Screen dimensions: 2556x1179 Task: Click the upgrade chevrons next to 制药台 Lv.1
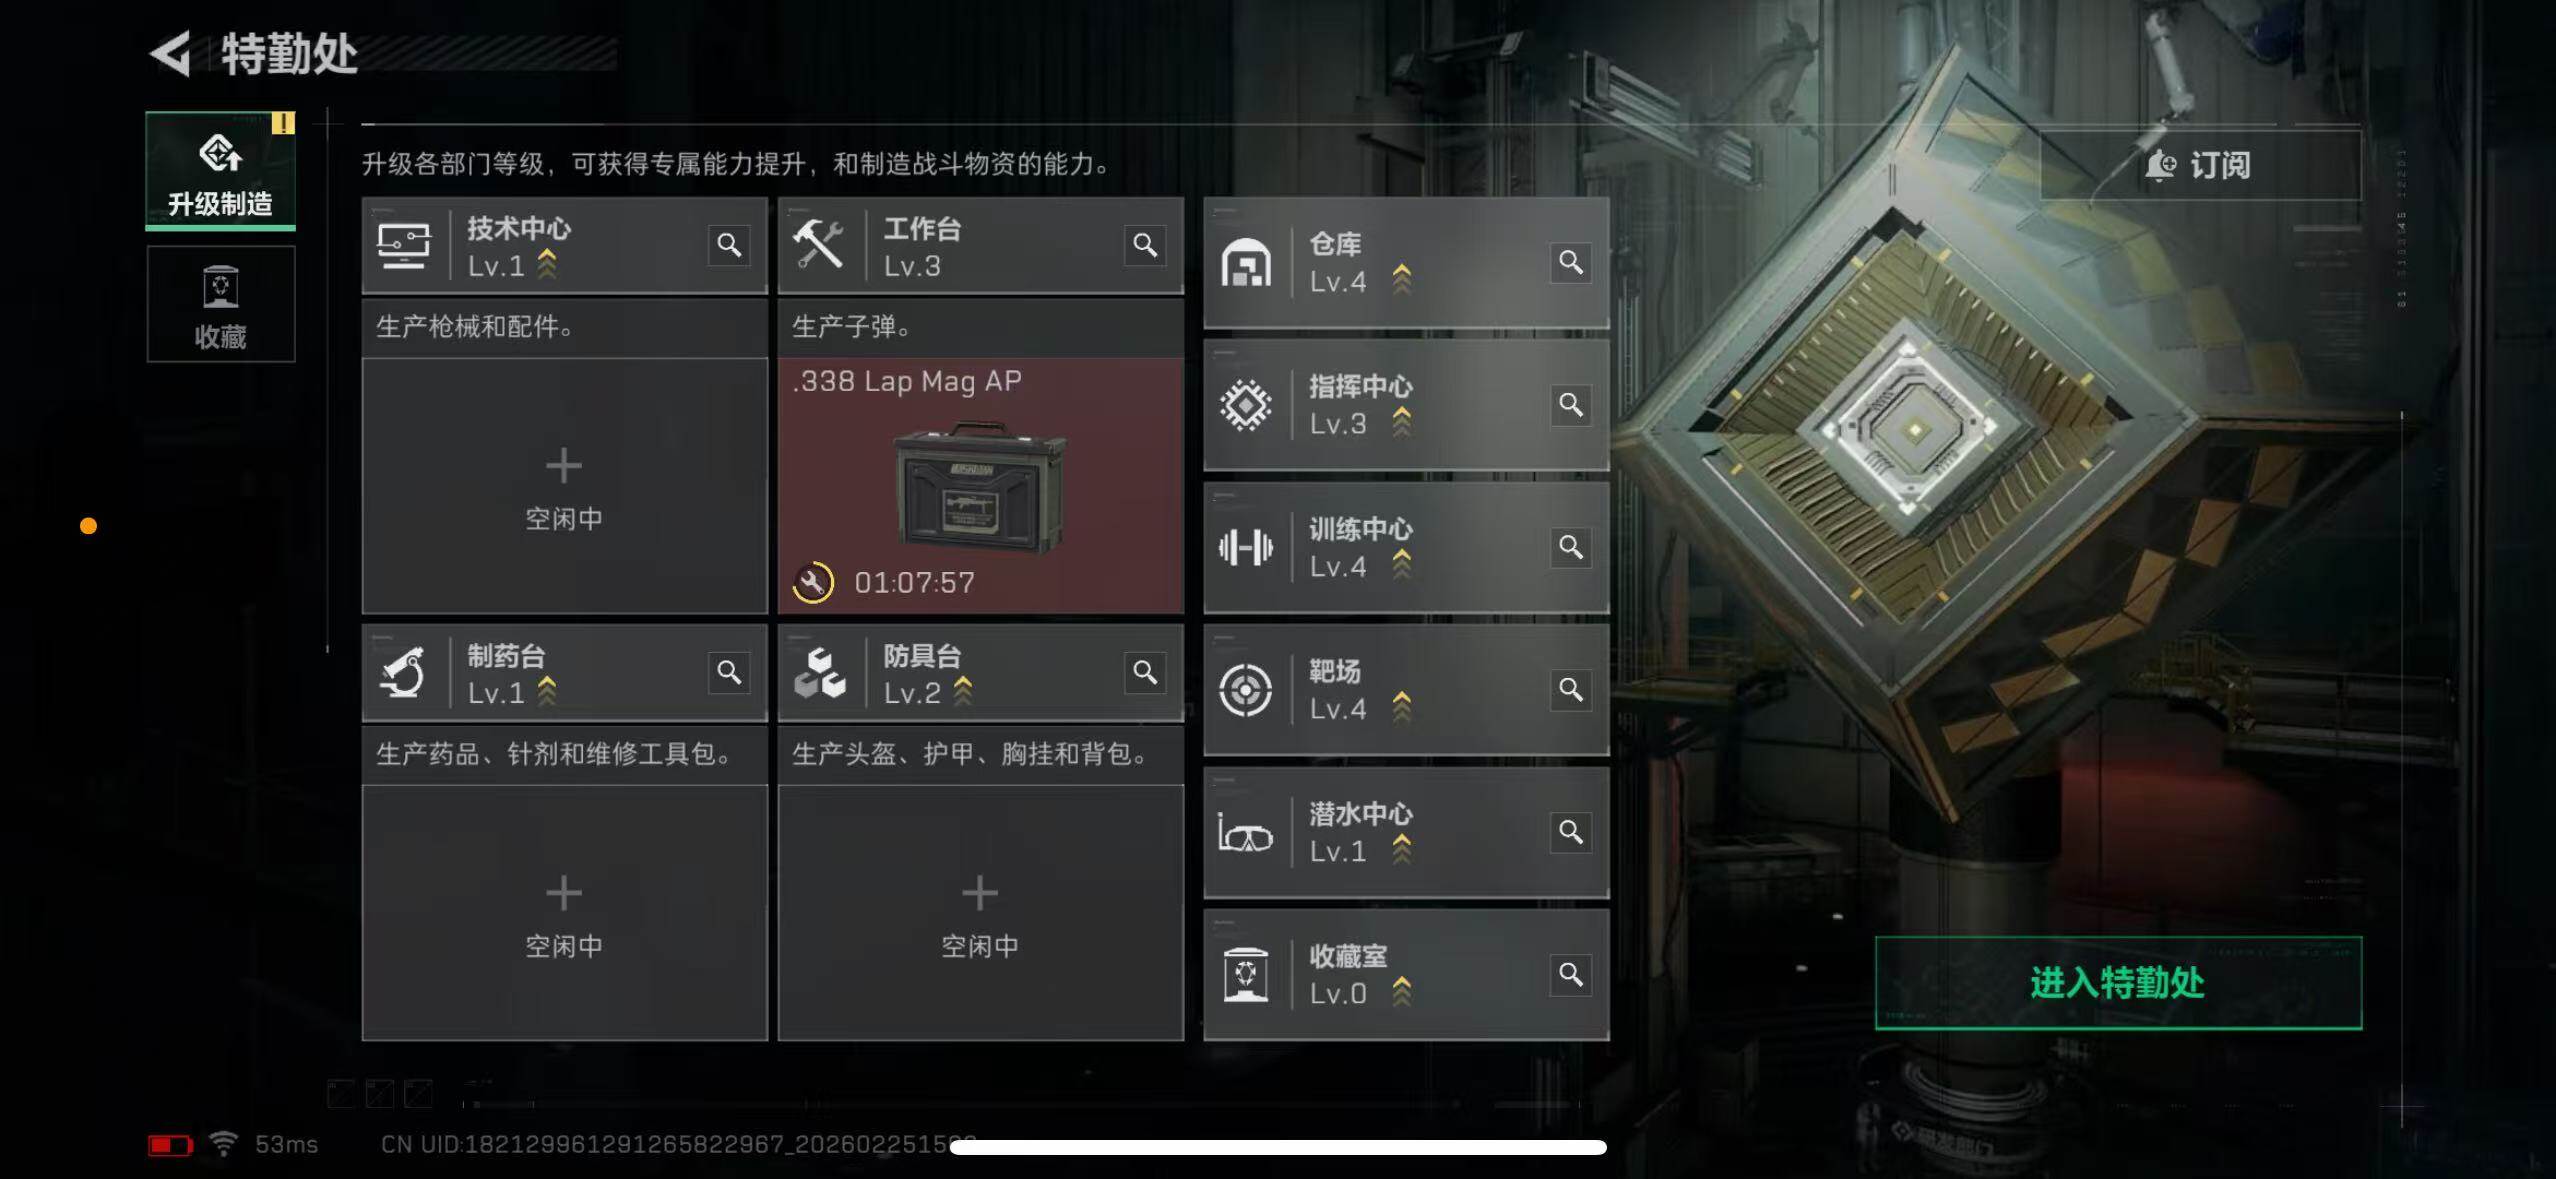coord(547,691)
